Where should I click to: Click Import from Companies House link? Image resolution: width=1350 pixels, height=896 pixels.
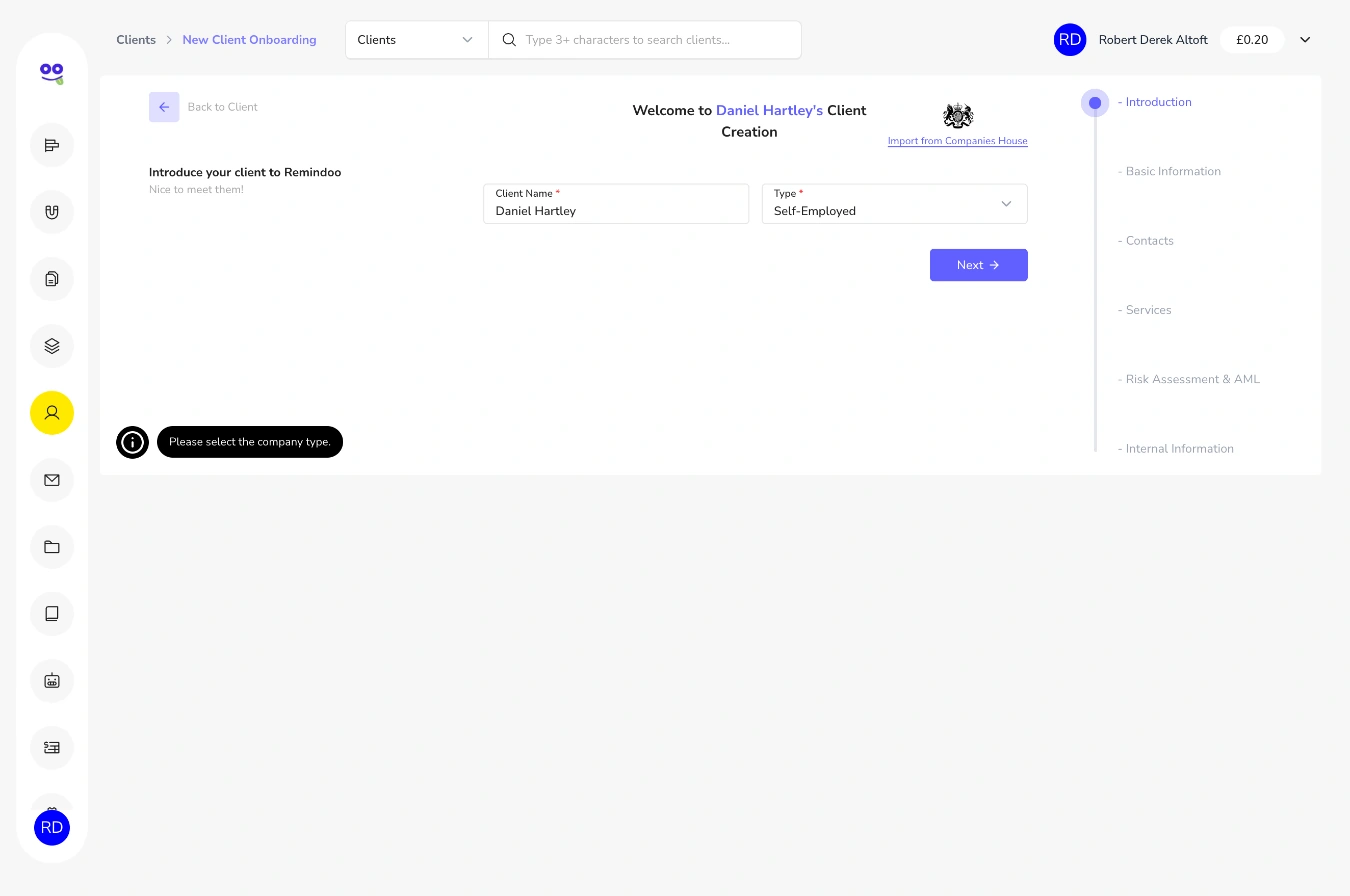958,141
